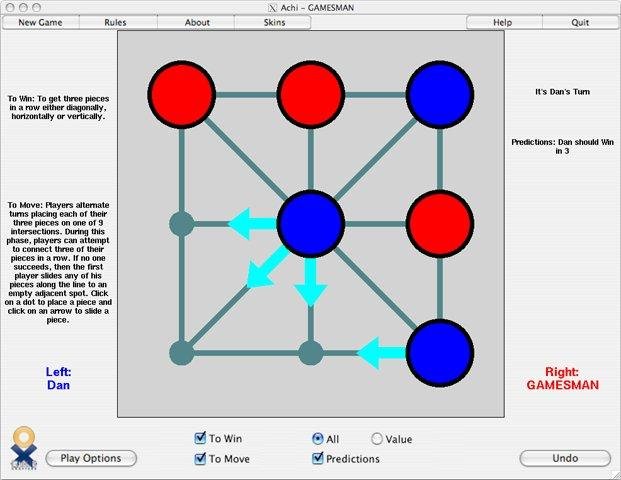
Task: Click the blue piece at top-right corner
Action: click(x=440, y=95)
